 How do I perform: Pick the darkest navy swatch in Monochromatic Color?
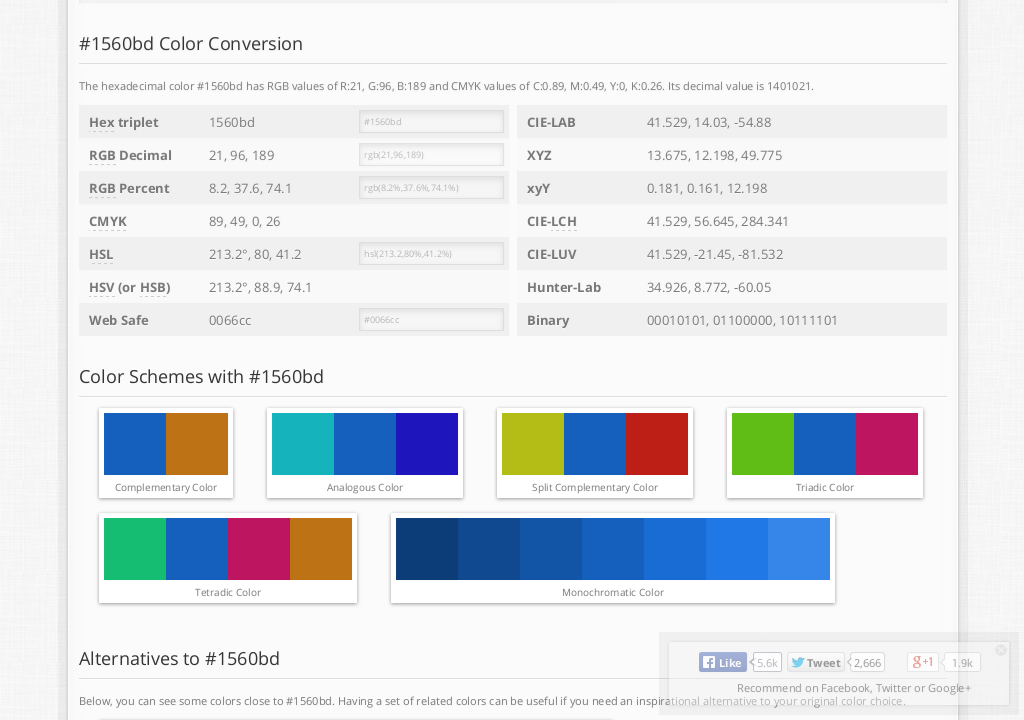[x=427, y=549]
